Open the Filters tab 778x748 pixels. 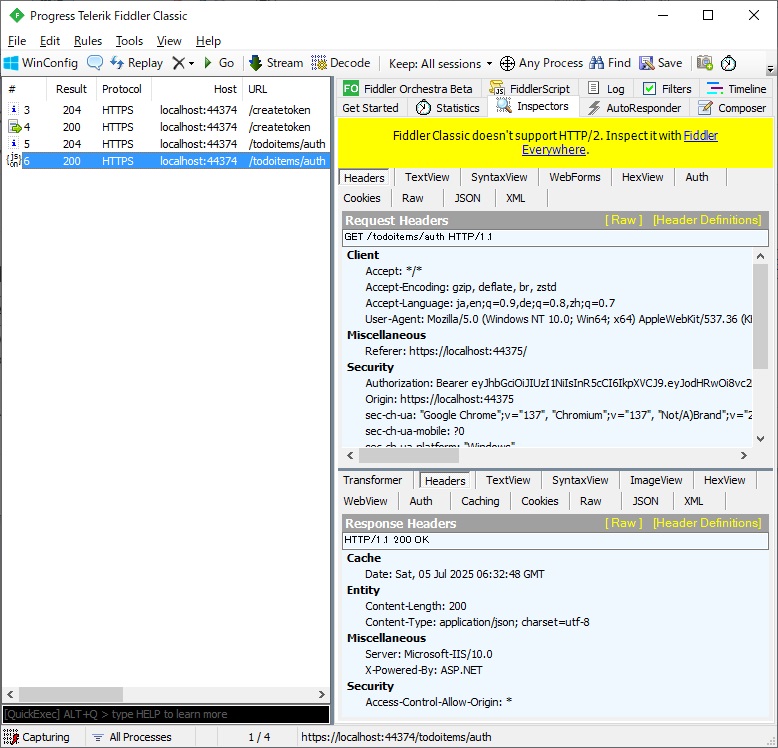[667, 89]
